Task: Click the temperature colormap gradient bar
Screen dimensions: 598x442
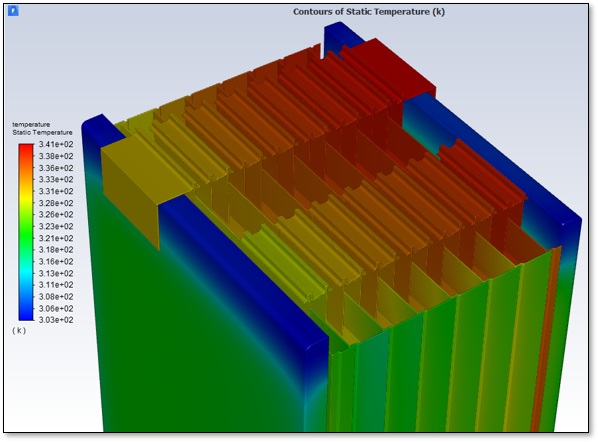Action: (x=26, y=232)
